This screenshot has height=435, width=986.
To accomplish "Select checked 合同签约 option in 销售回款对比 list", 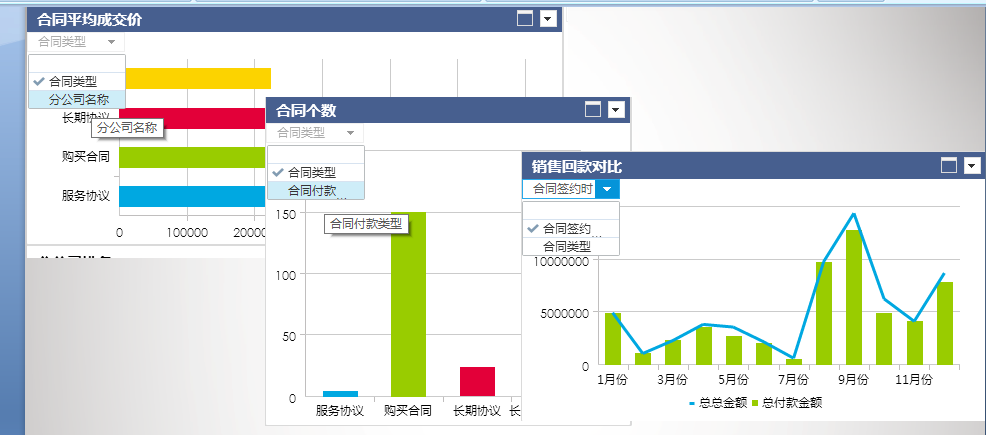I will (566, 228).
